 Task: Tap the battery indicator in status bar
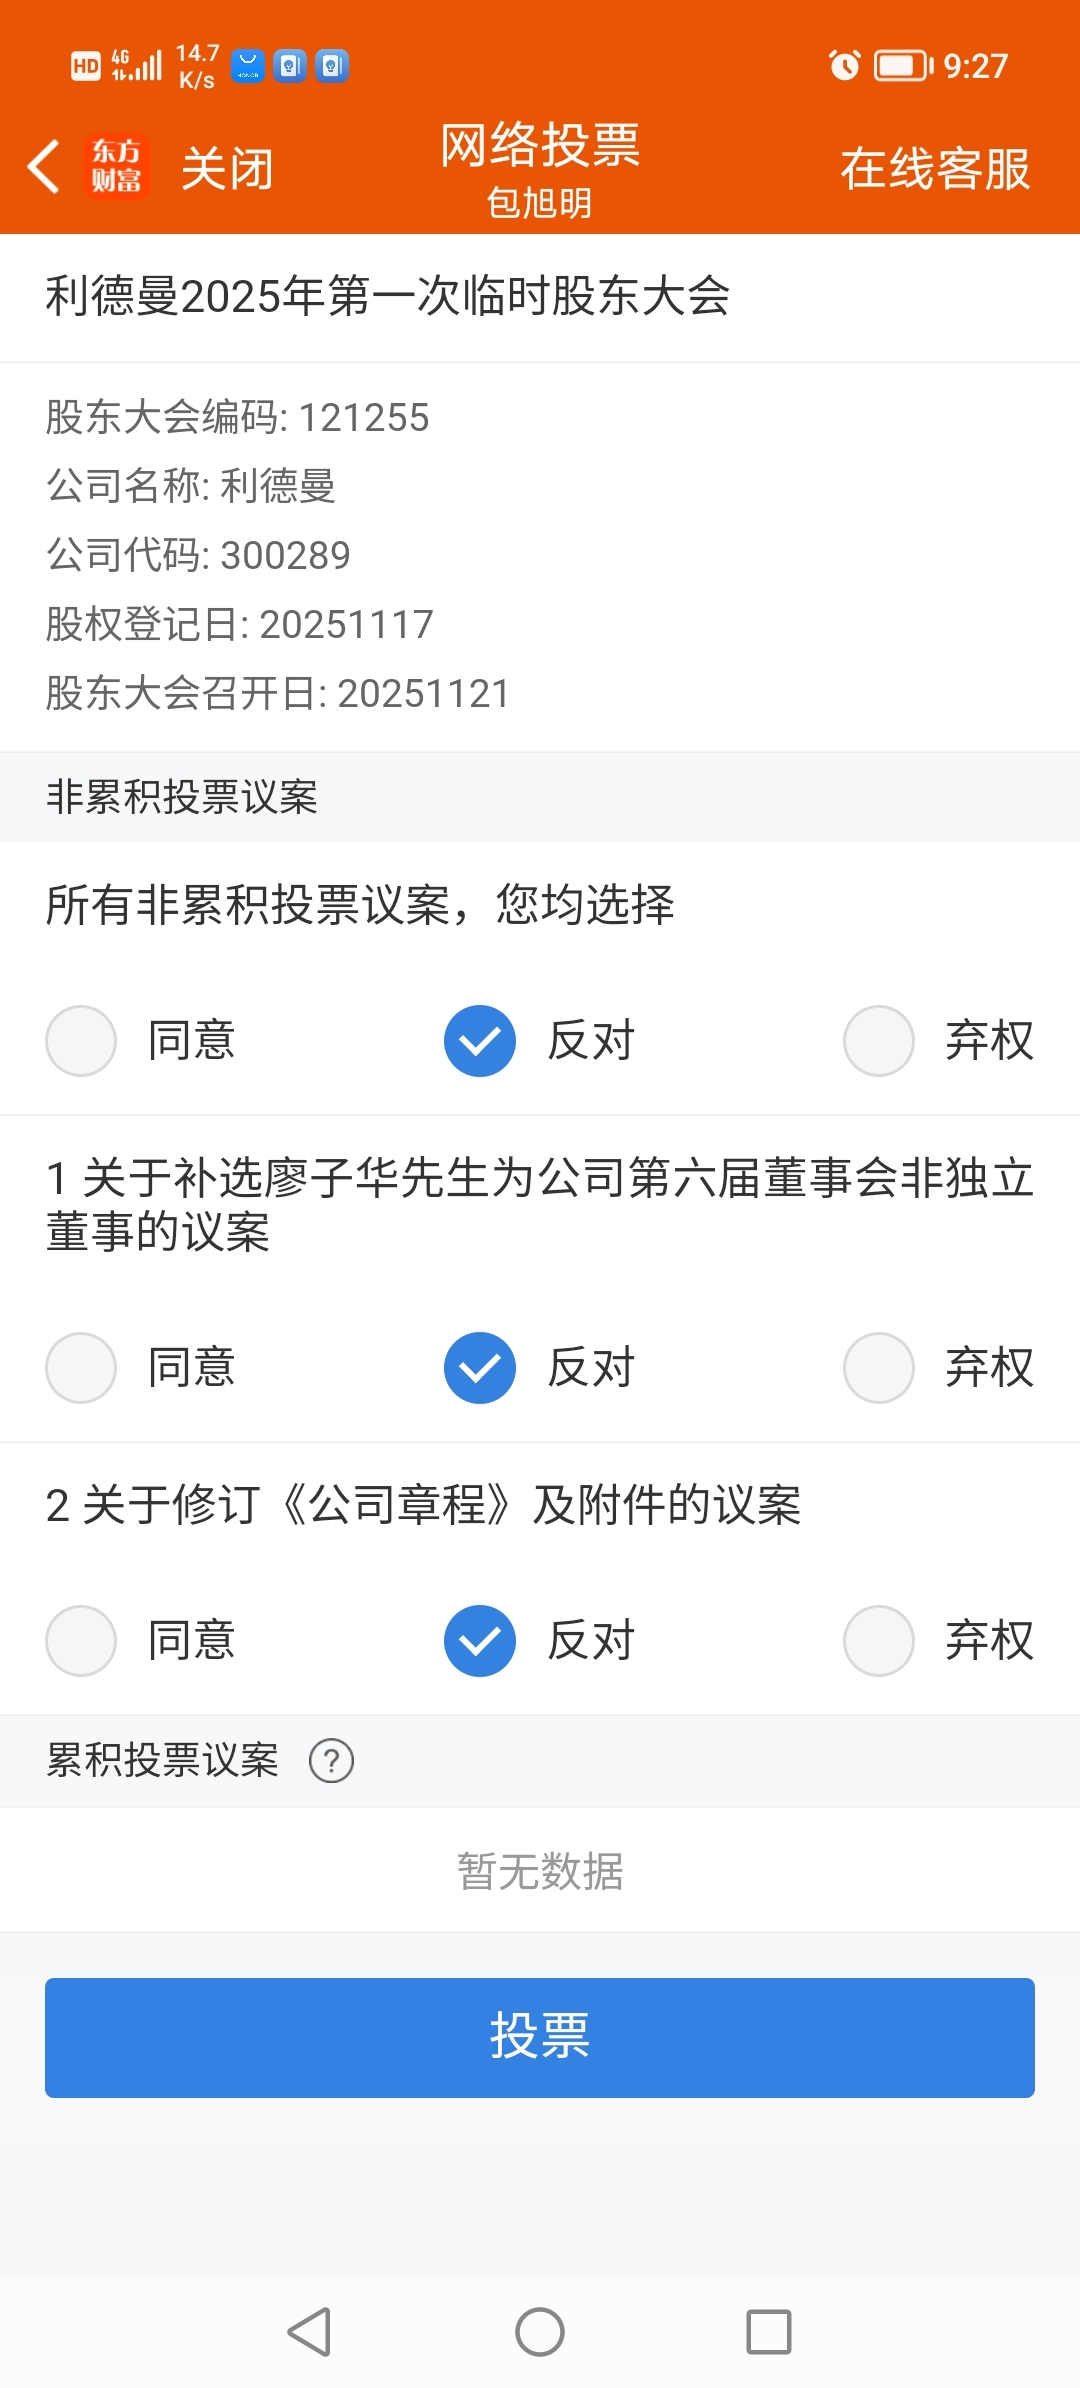coord(902,66)
